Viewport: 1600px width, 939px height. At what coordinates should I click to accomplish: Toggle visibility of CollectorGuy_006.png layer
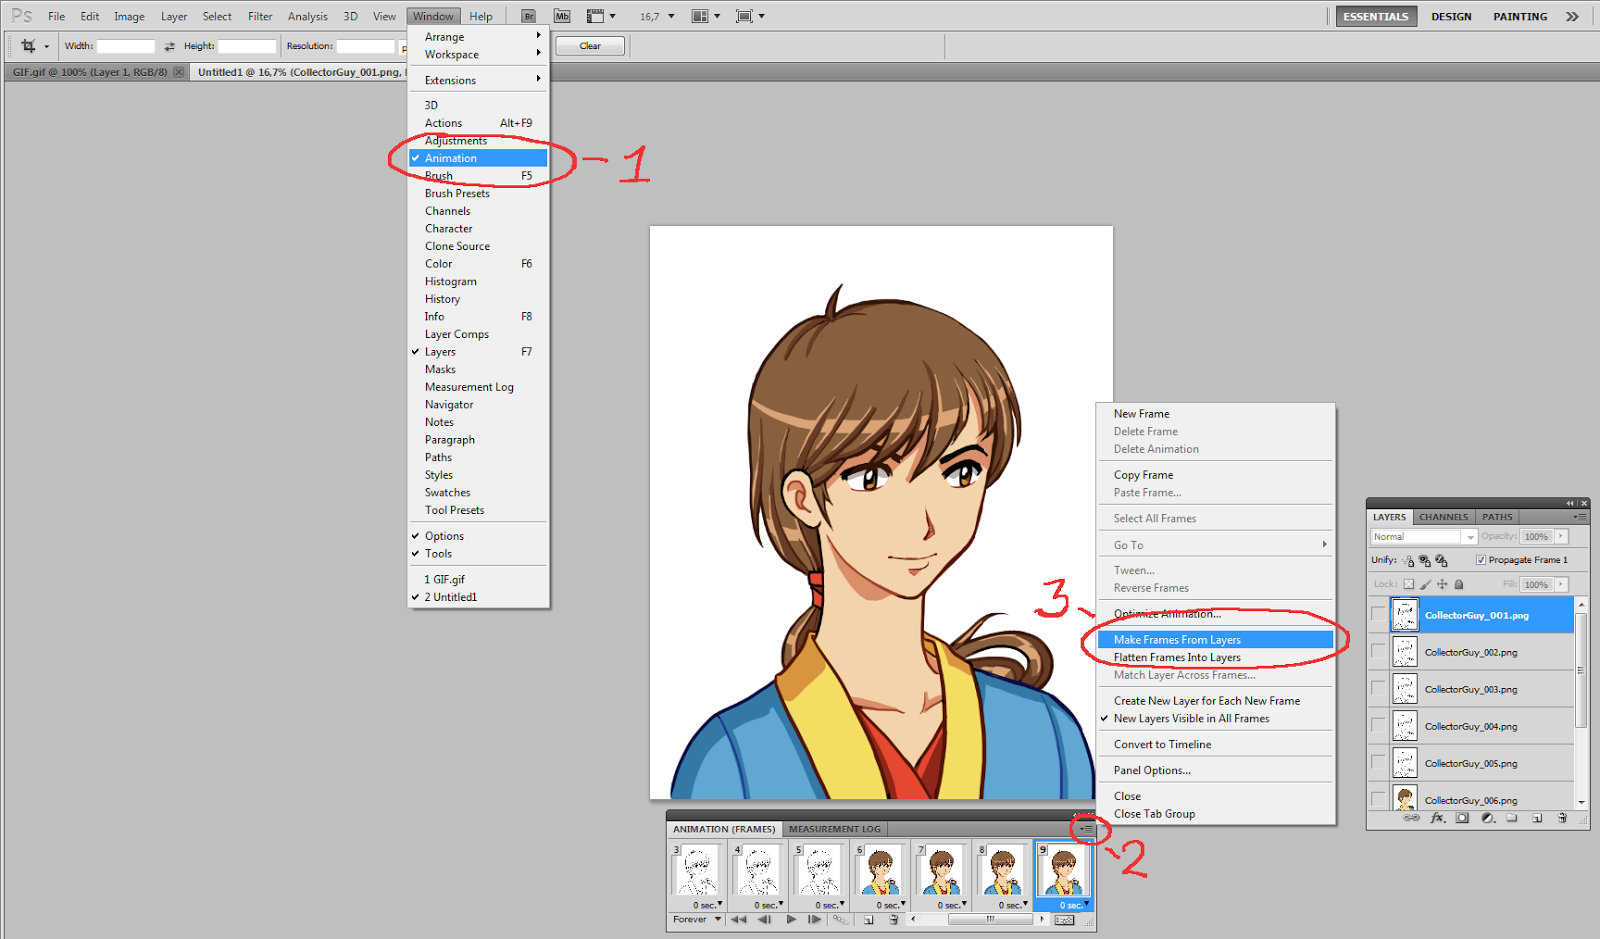(x=1378, y=799)
